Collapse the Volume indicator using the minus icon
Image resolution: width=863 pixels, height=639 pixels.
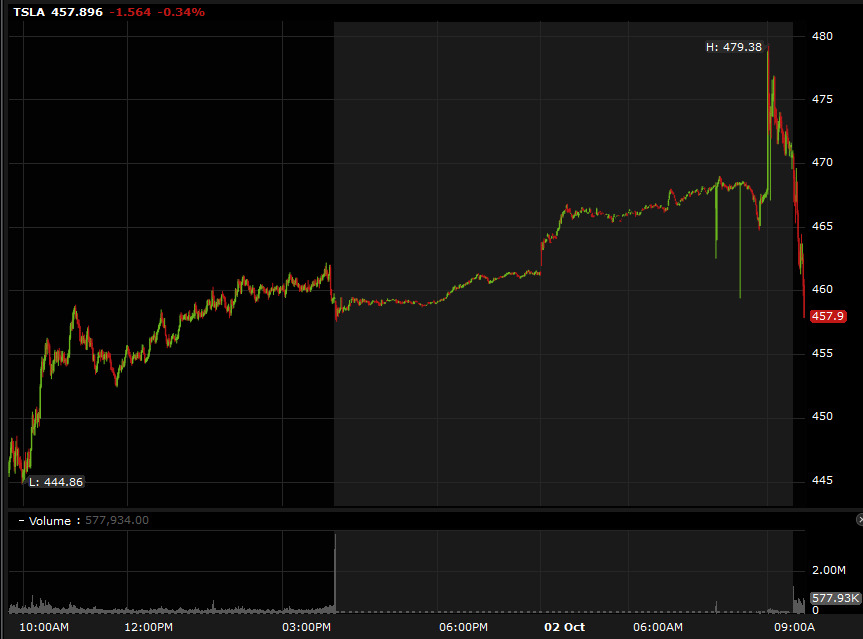pyautogui.click(x=21, y=520)
